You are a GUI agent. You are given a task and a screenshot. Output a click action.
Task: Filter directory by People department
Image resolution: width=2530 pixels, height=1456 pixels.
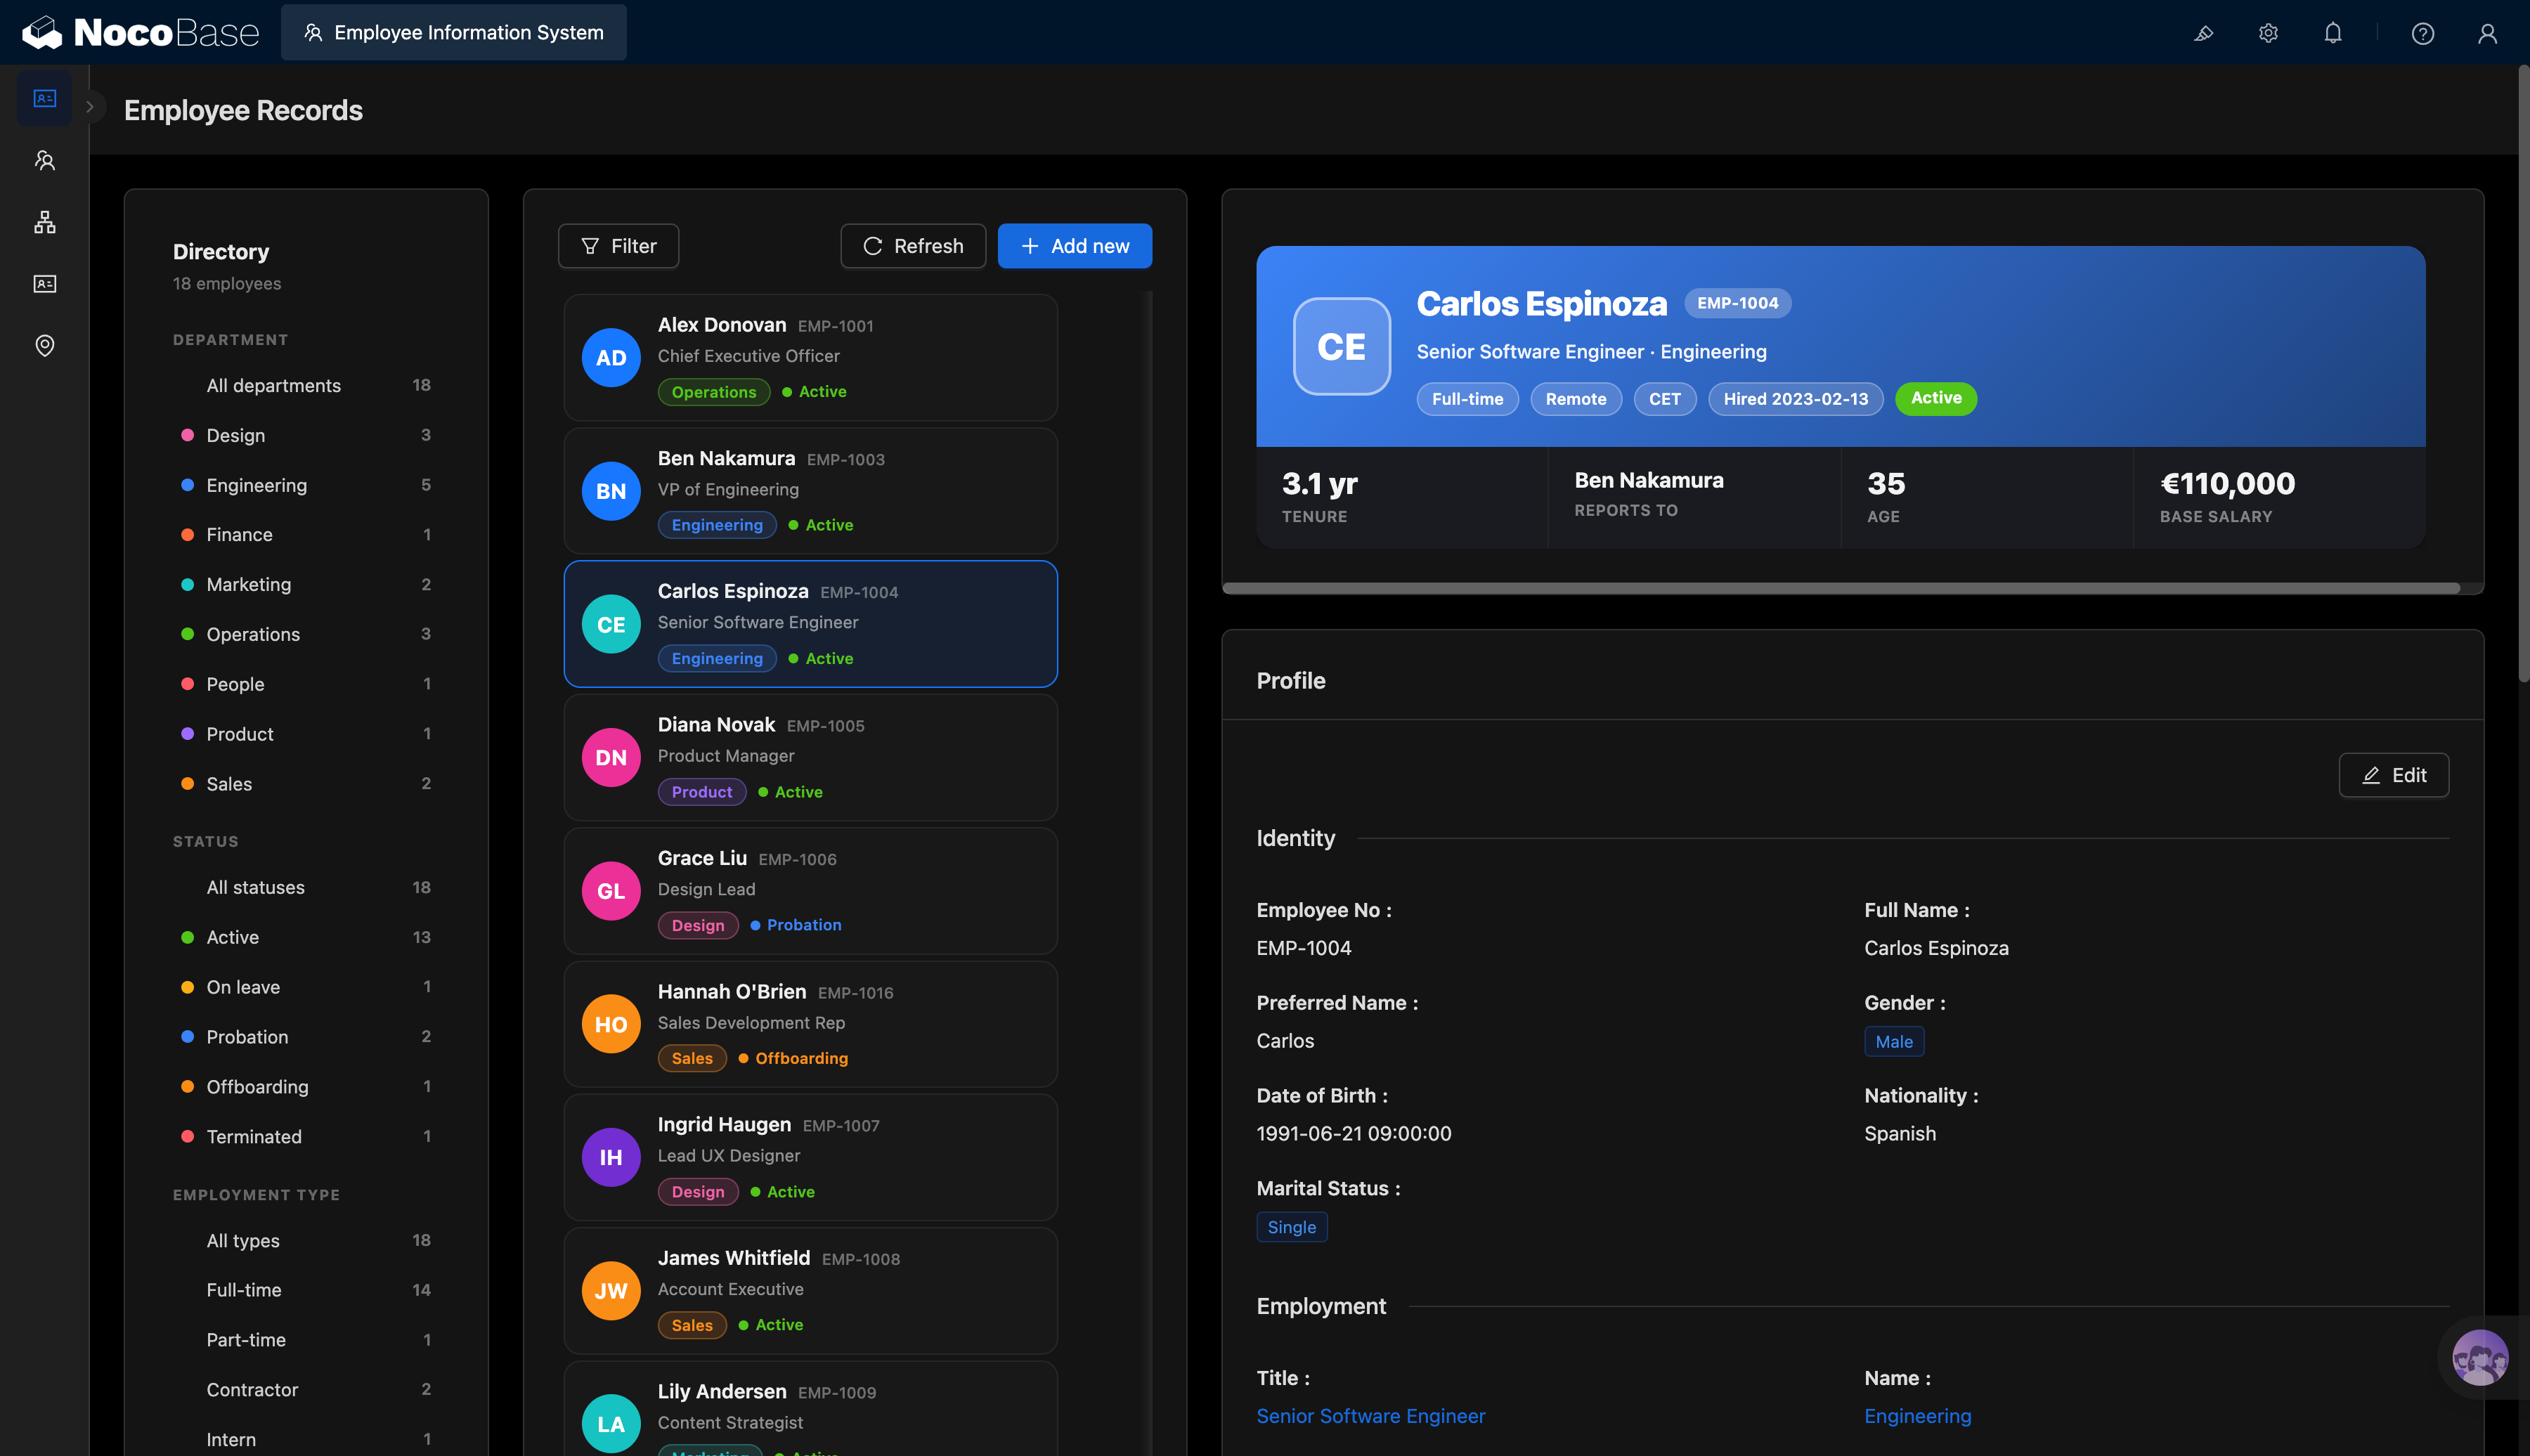click(x=306, y=684)
